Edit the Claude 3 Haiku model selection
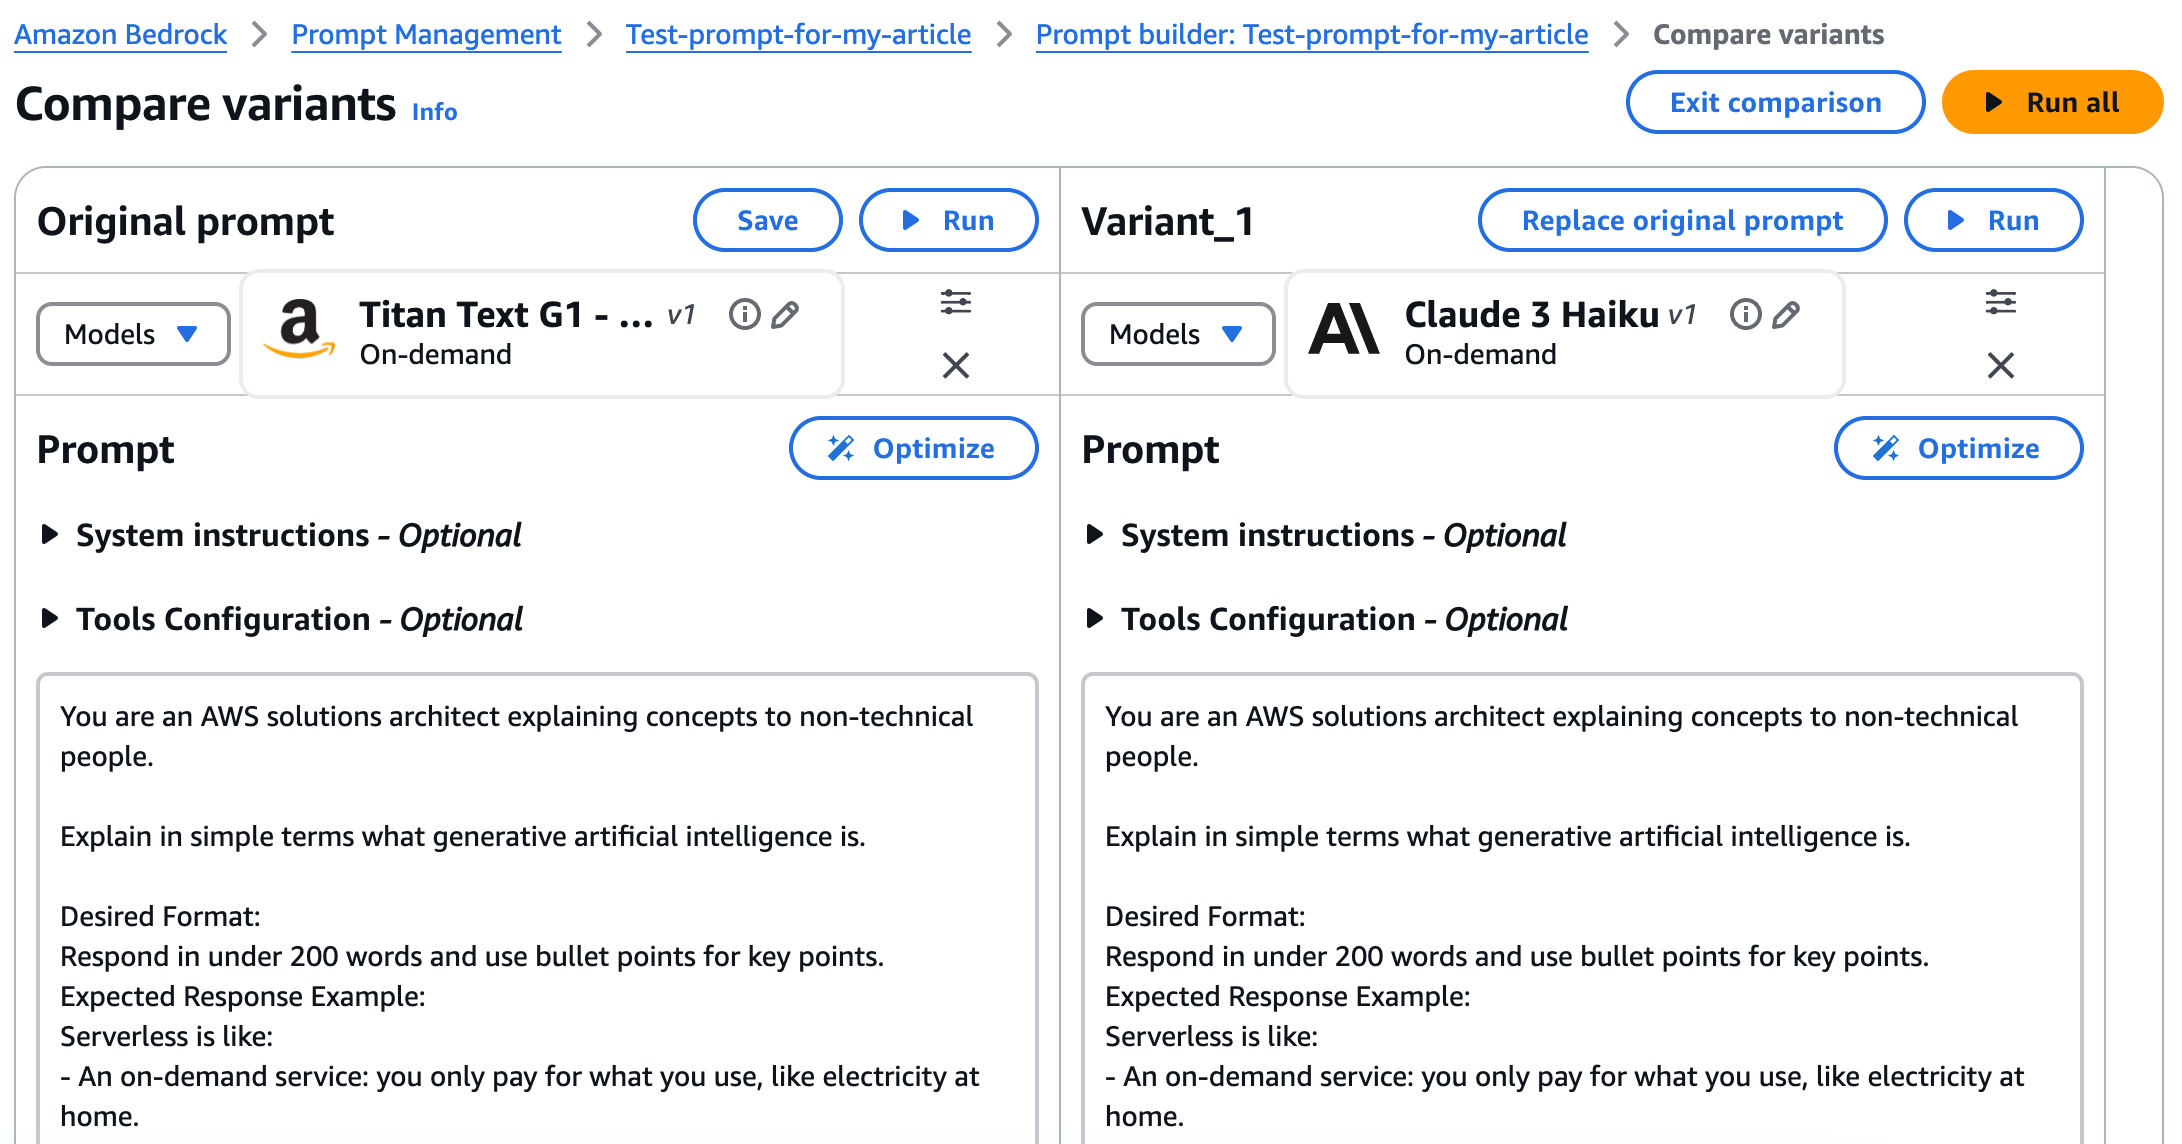Image resolution: width=2182 pixels, height=1144 pixels. point(1787,315)
